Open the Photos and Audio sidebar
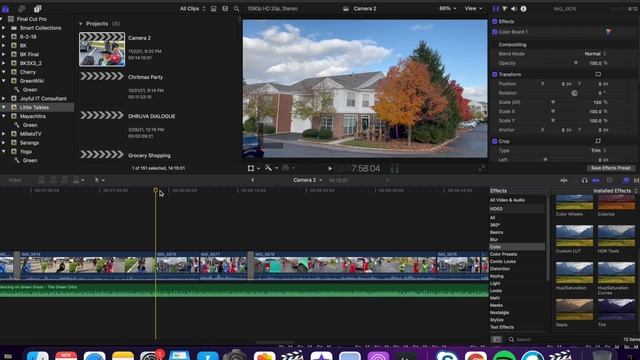The image size is (640, 360). click(x=21, y=9)
